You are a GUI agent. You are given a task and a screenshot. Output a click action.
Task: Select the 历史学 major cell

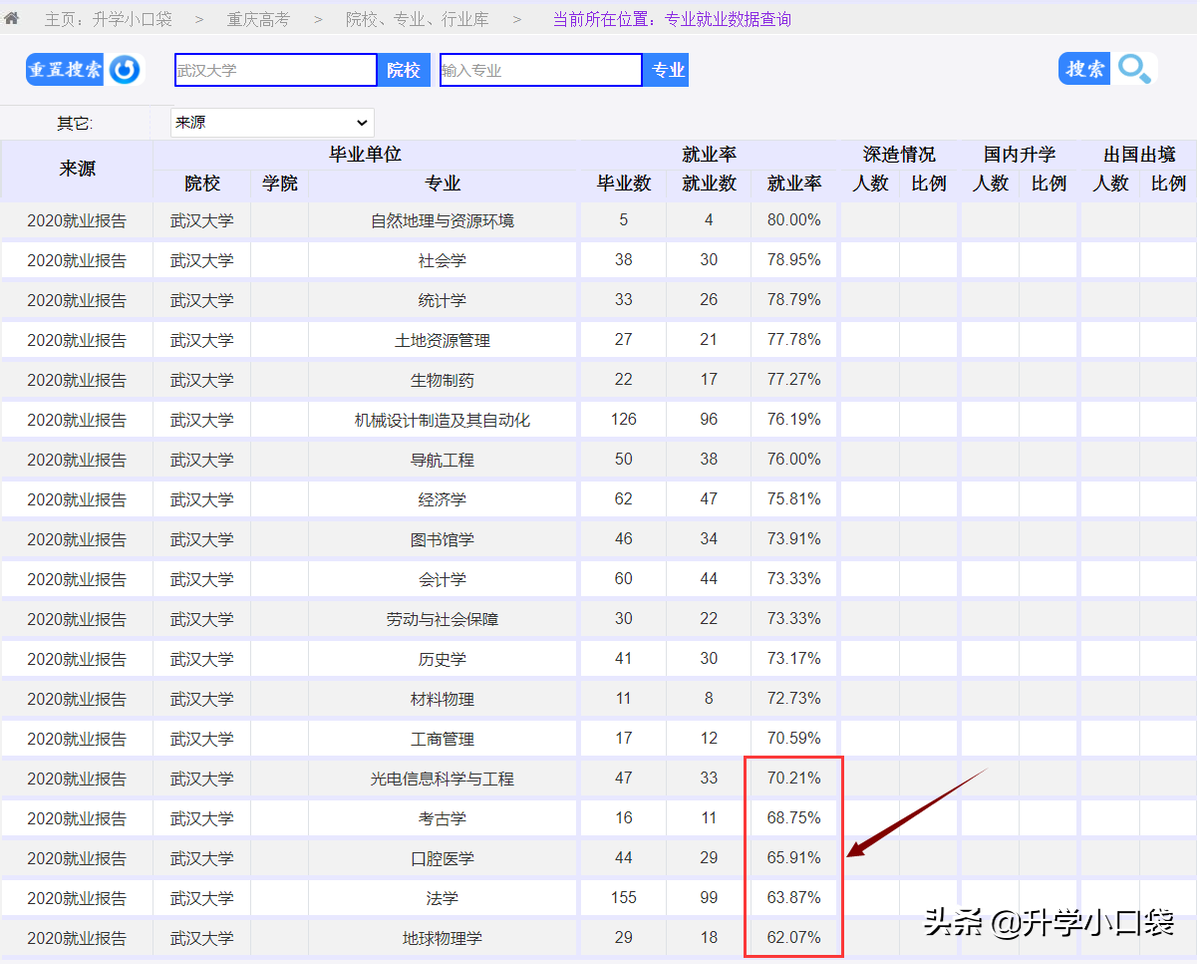(x=443, y=659)
